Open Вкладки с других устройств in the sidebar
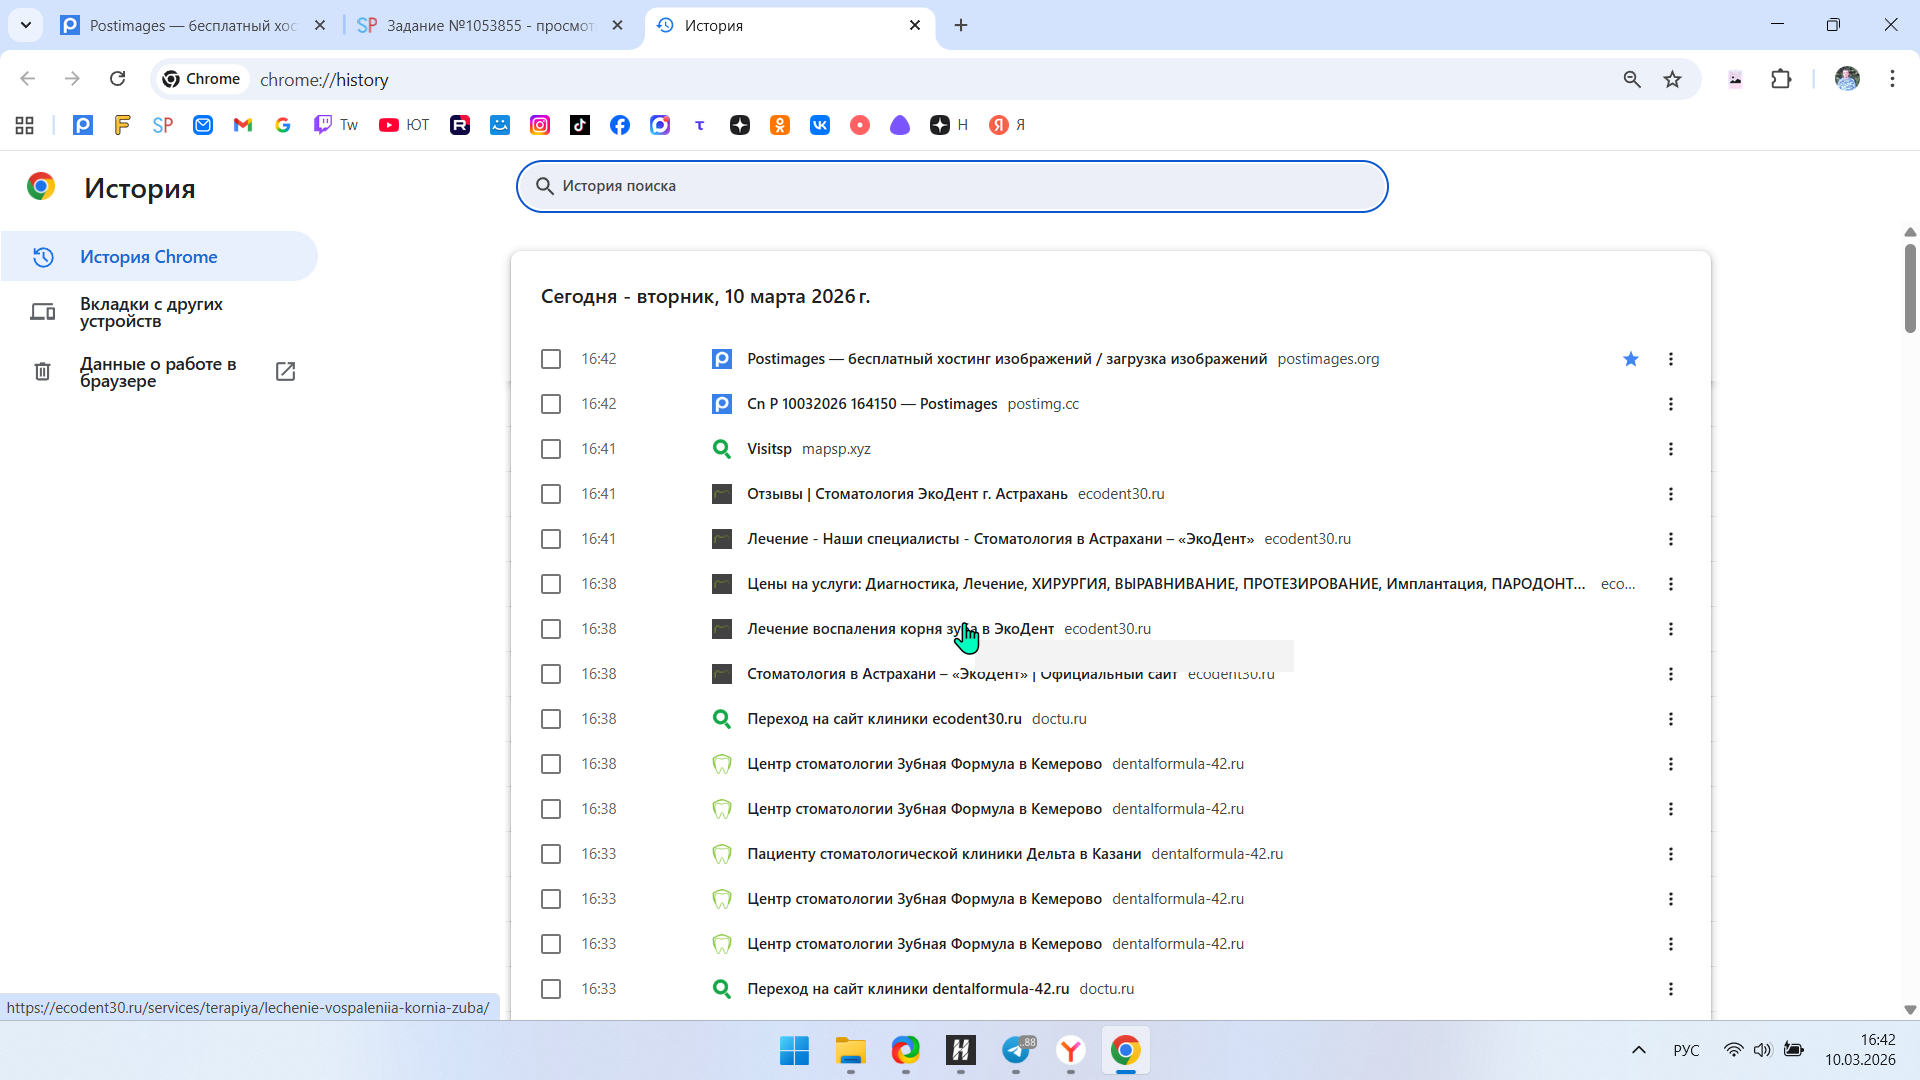This screenshot has height=1080, width=1920. [x=151, y=312]
